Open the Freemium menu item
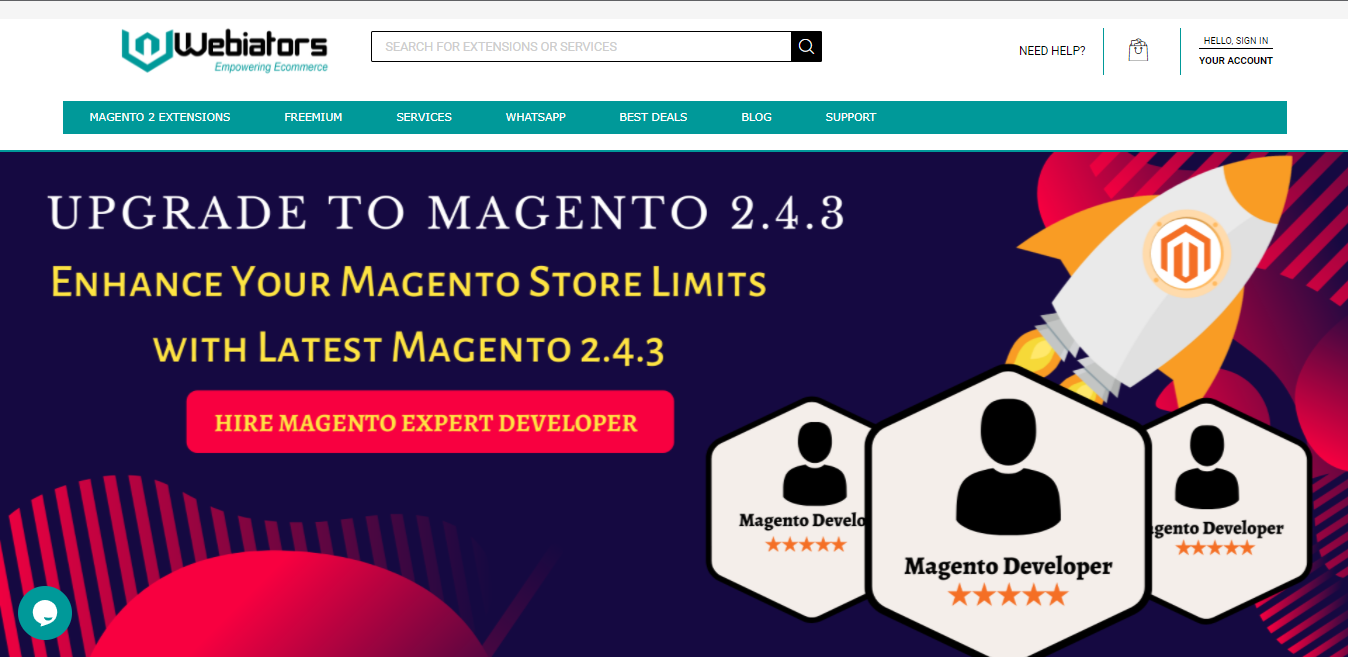The height and width of the screenshot is (657, 1348). [313, 117]
